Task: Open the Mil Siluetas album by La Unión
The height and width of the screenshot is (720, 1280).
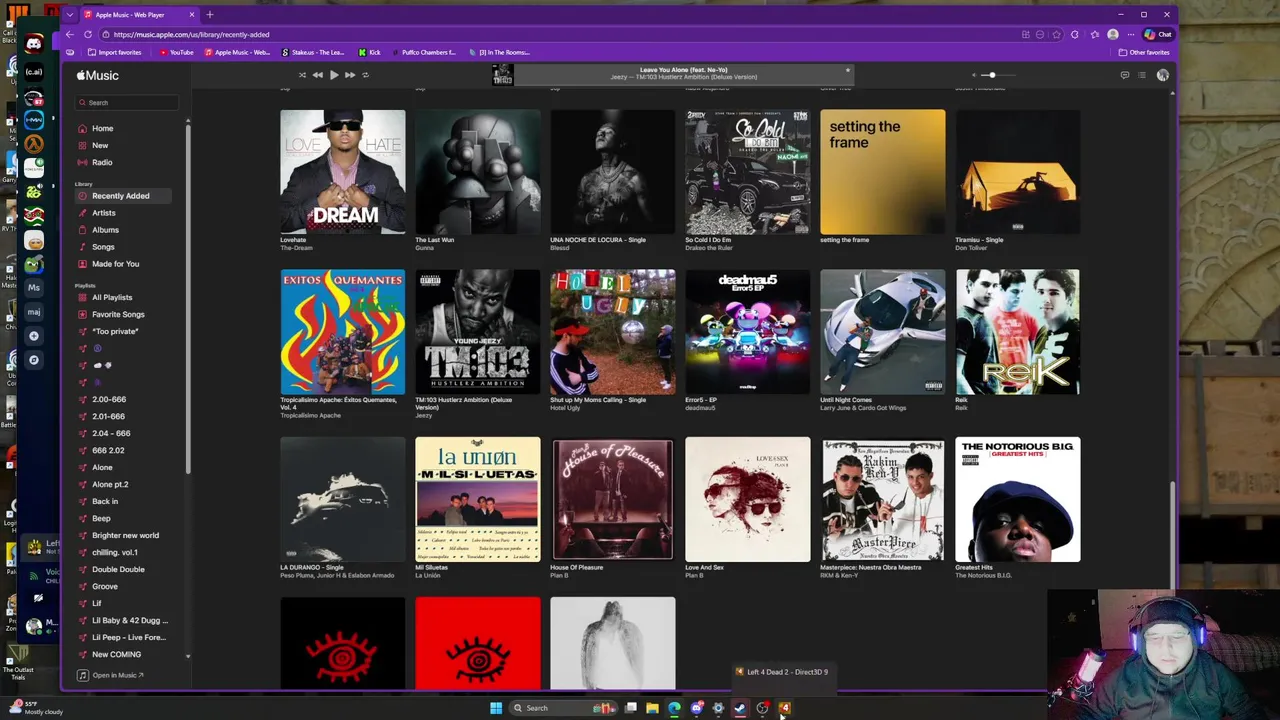Action: coord(478,499)
